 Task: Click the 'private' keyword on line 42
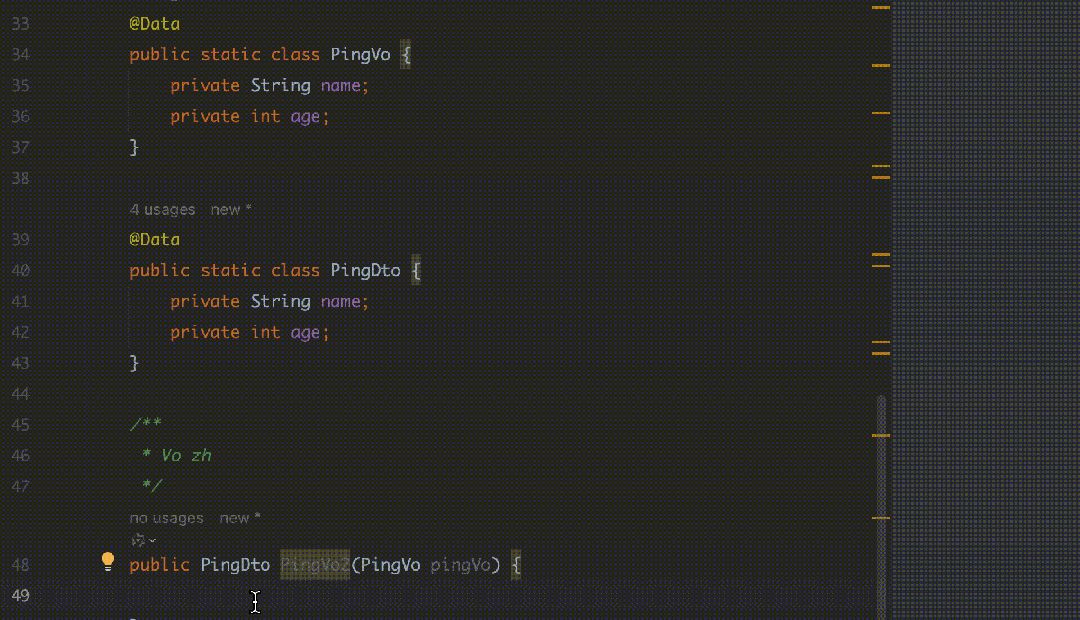point(205,332)
